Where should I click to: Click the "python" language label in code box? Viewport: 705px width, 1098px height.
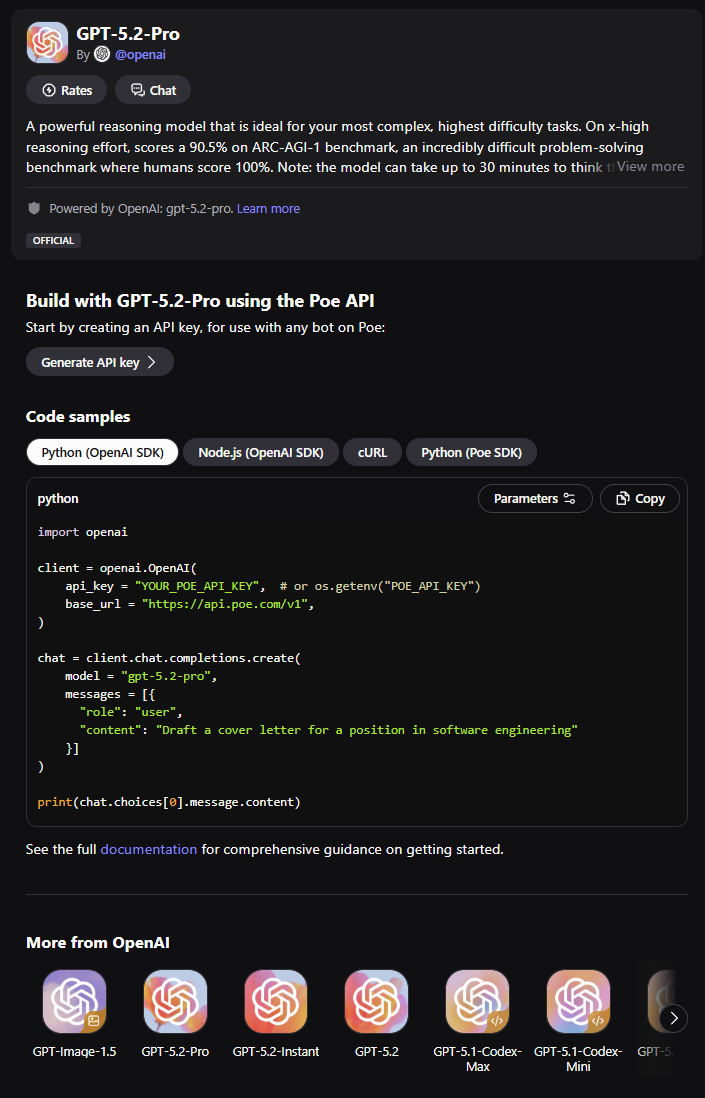point(58,499)
